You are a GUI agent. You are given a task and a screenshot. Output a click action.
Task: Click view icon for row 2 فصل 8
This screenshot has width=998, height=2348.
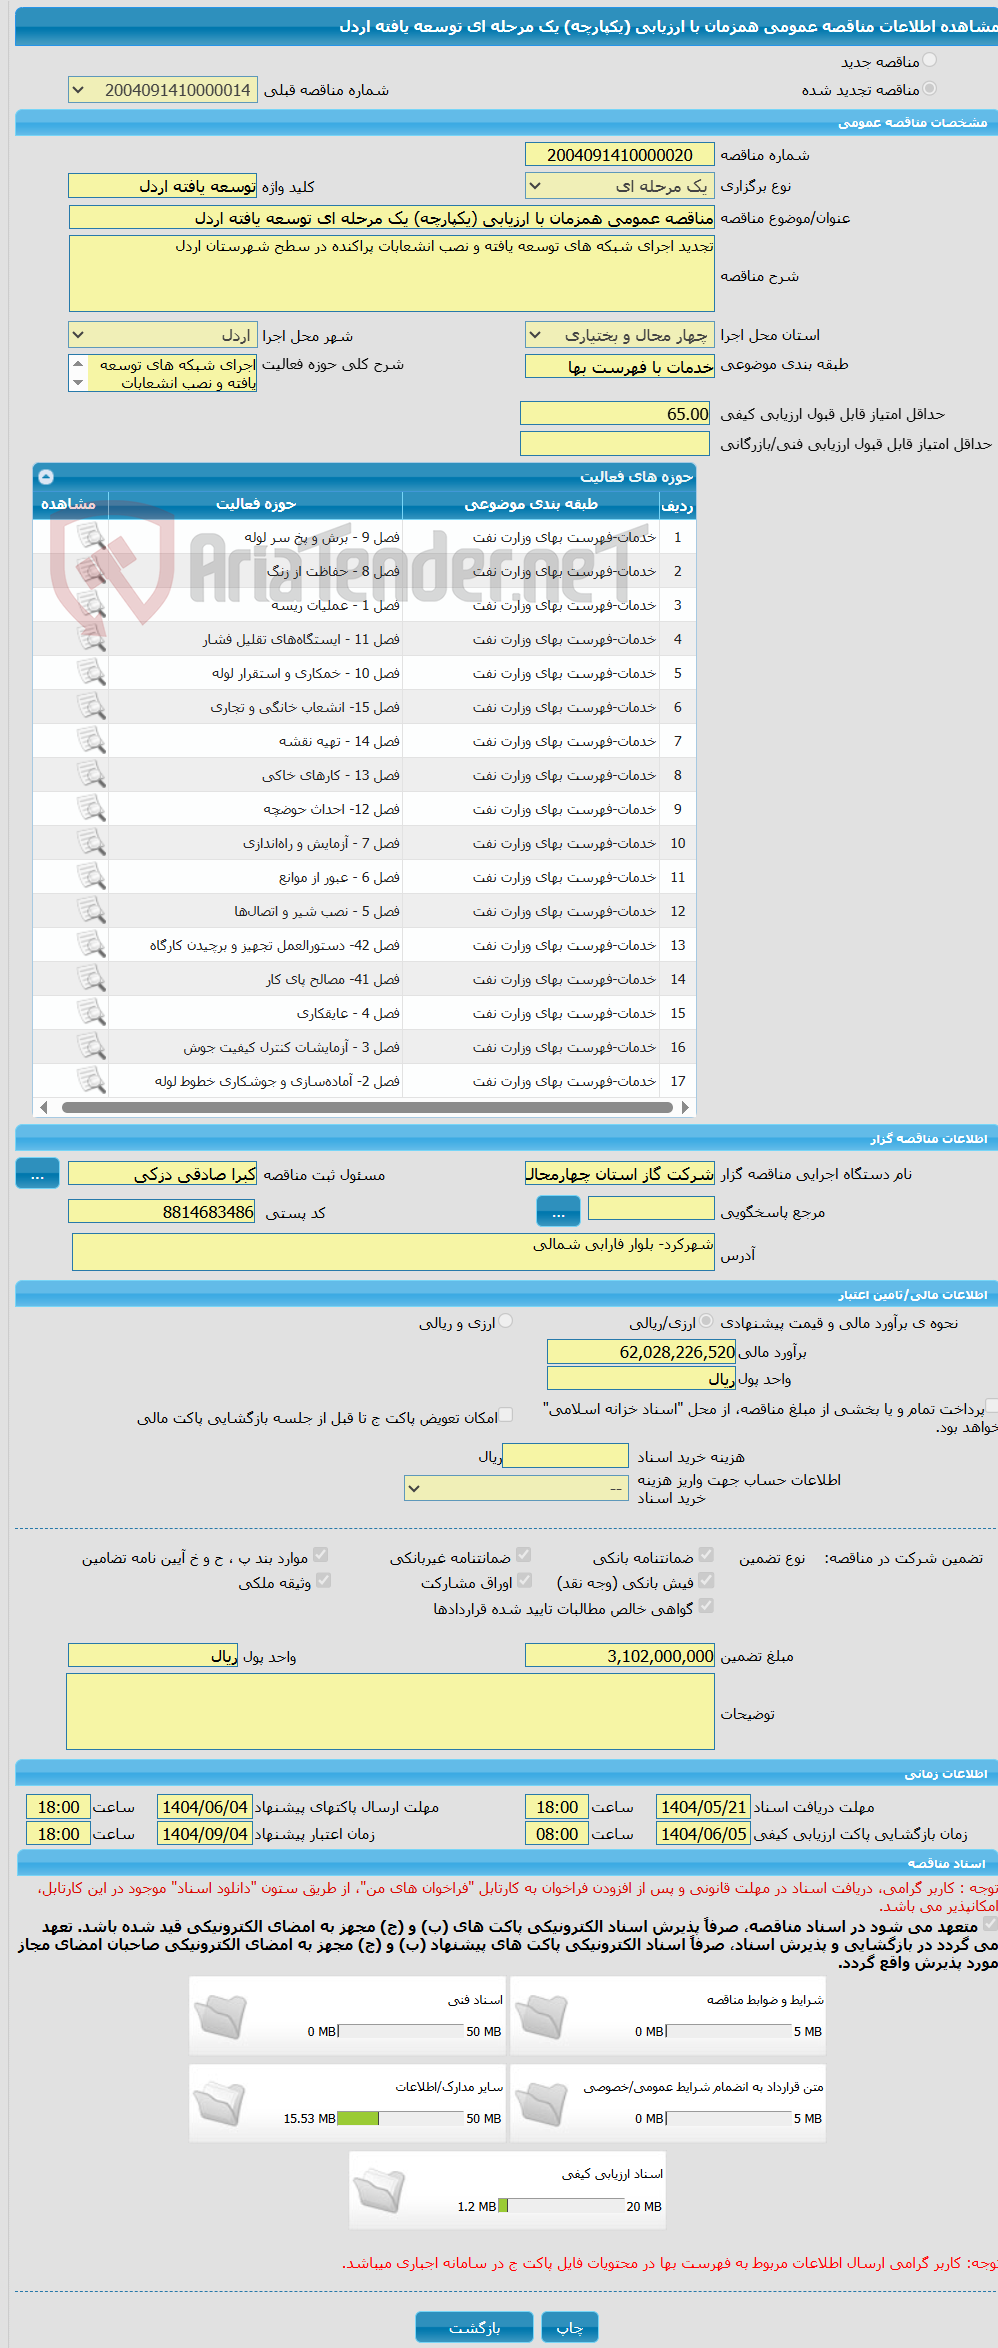[x=91, y=571]
